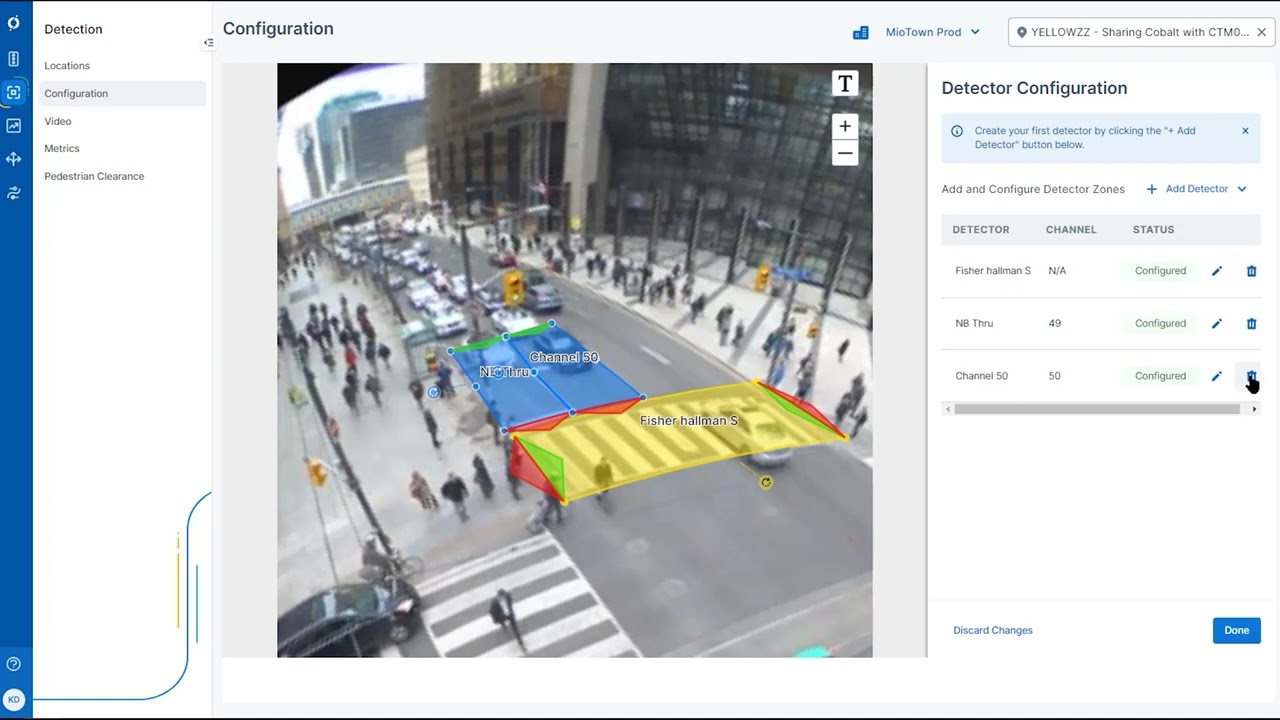
Task: Click the location pin icon in search box
Action: pos(1022,32)
